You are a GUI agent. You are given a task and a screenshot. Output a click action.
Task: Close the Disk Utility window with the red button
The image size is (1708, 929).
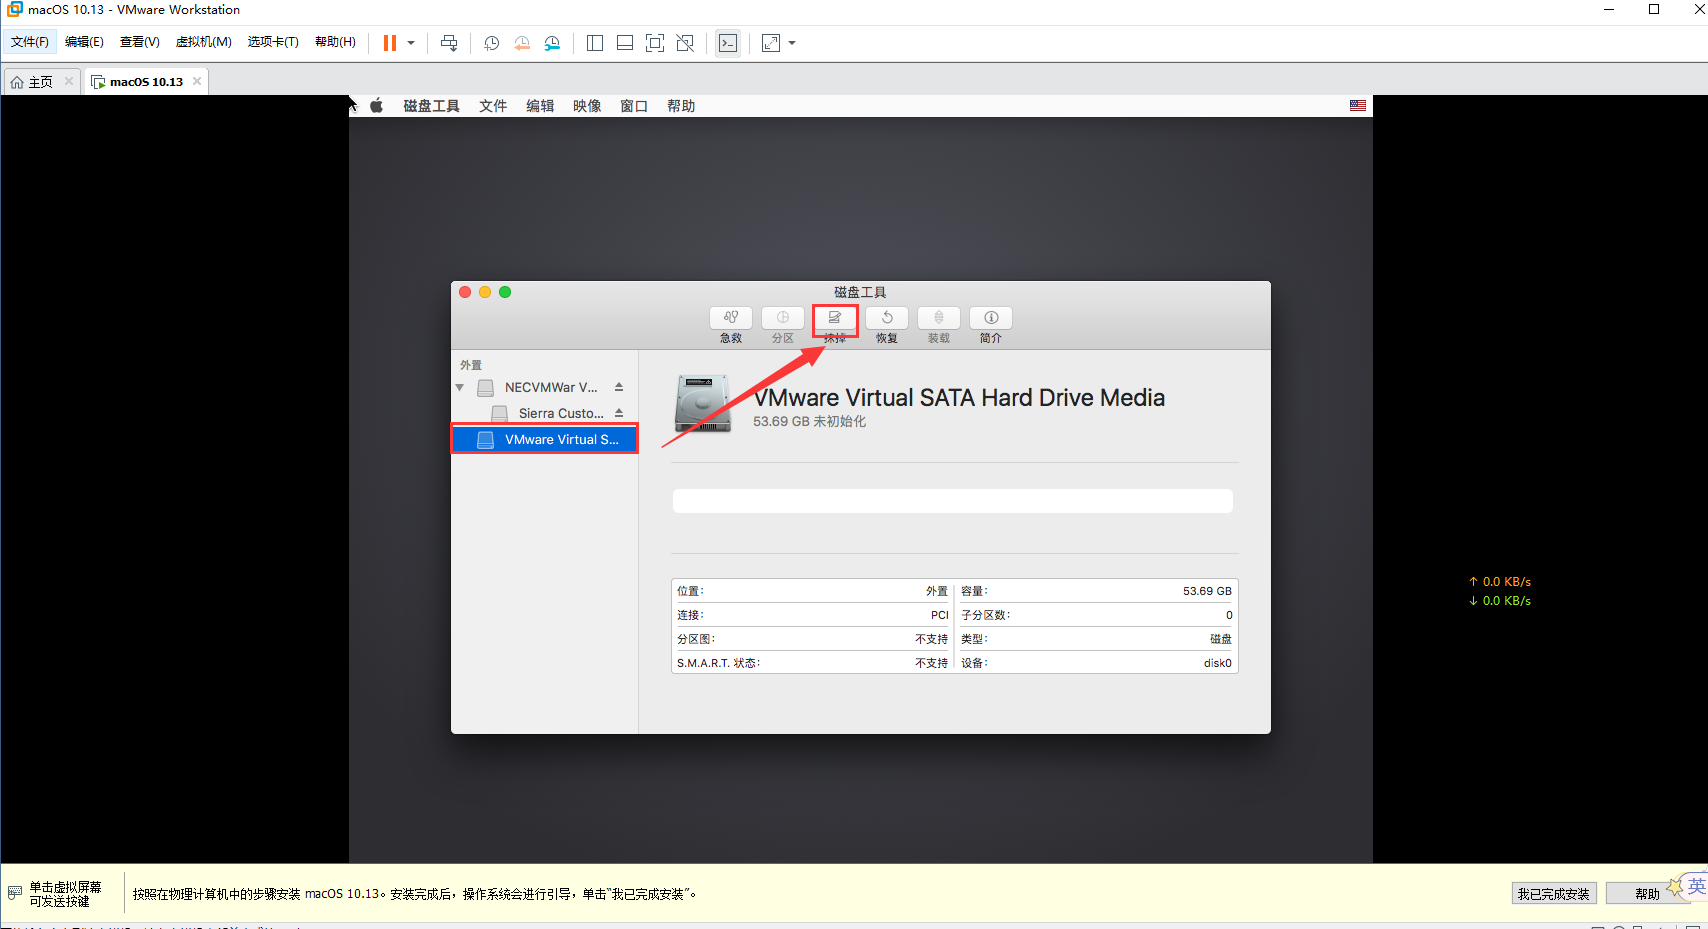point(465,292)
